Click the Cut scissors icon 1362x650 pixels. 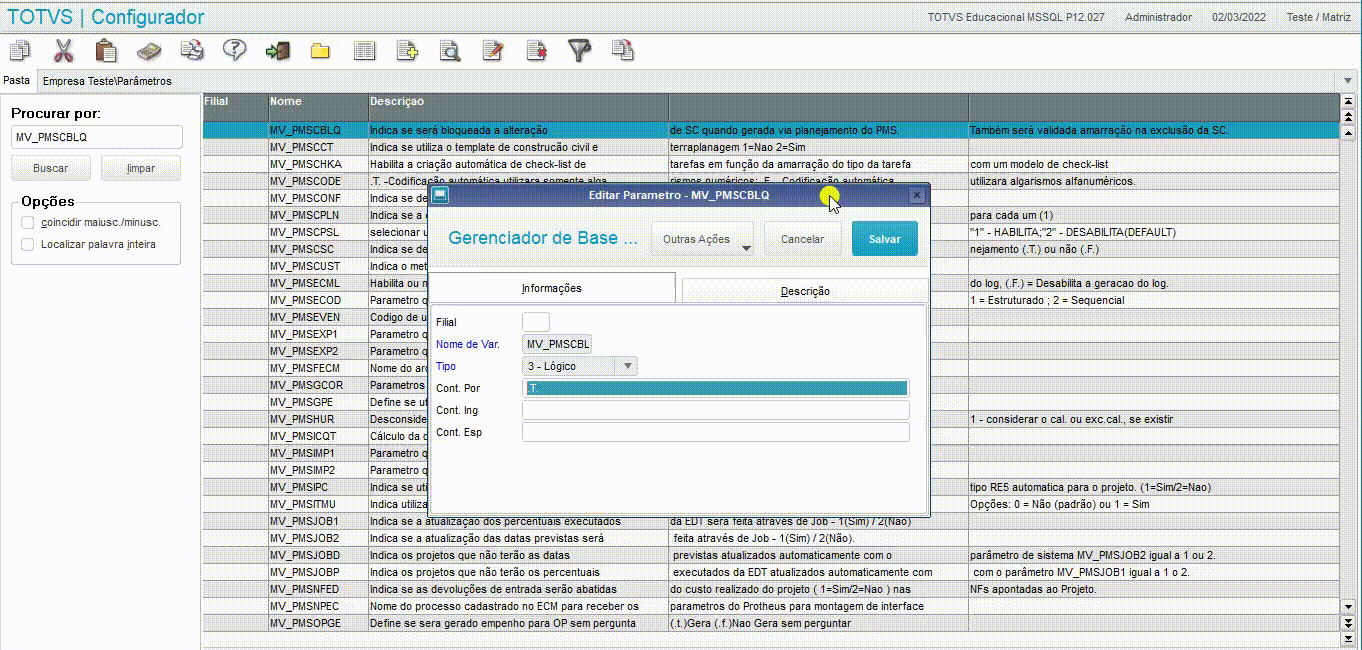pos(63,50)
